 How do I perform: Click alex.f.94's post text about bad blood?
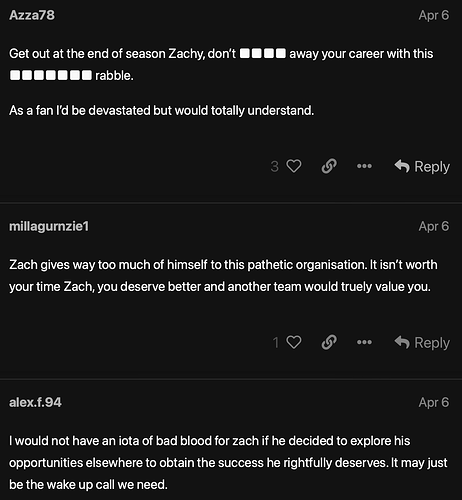228,463
